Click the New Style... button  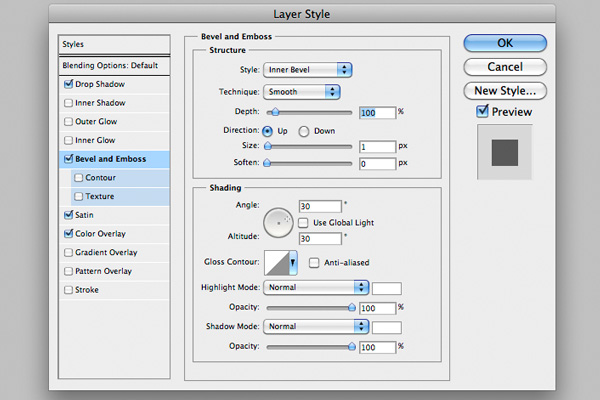[504, 90]
